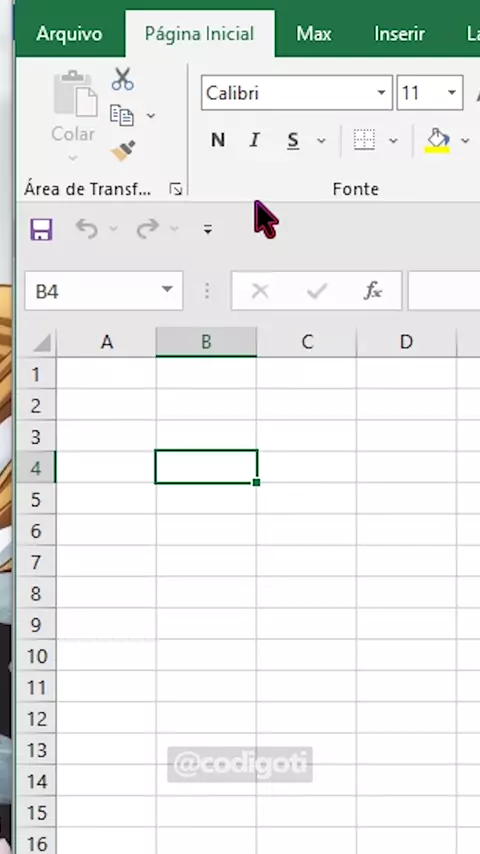This screenshot has height=854, width=480.
Task: Switch to the Inserir ribbon tab
Action: [x=399, y=34]
